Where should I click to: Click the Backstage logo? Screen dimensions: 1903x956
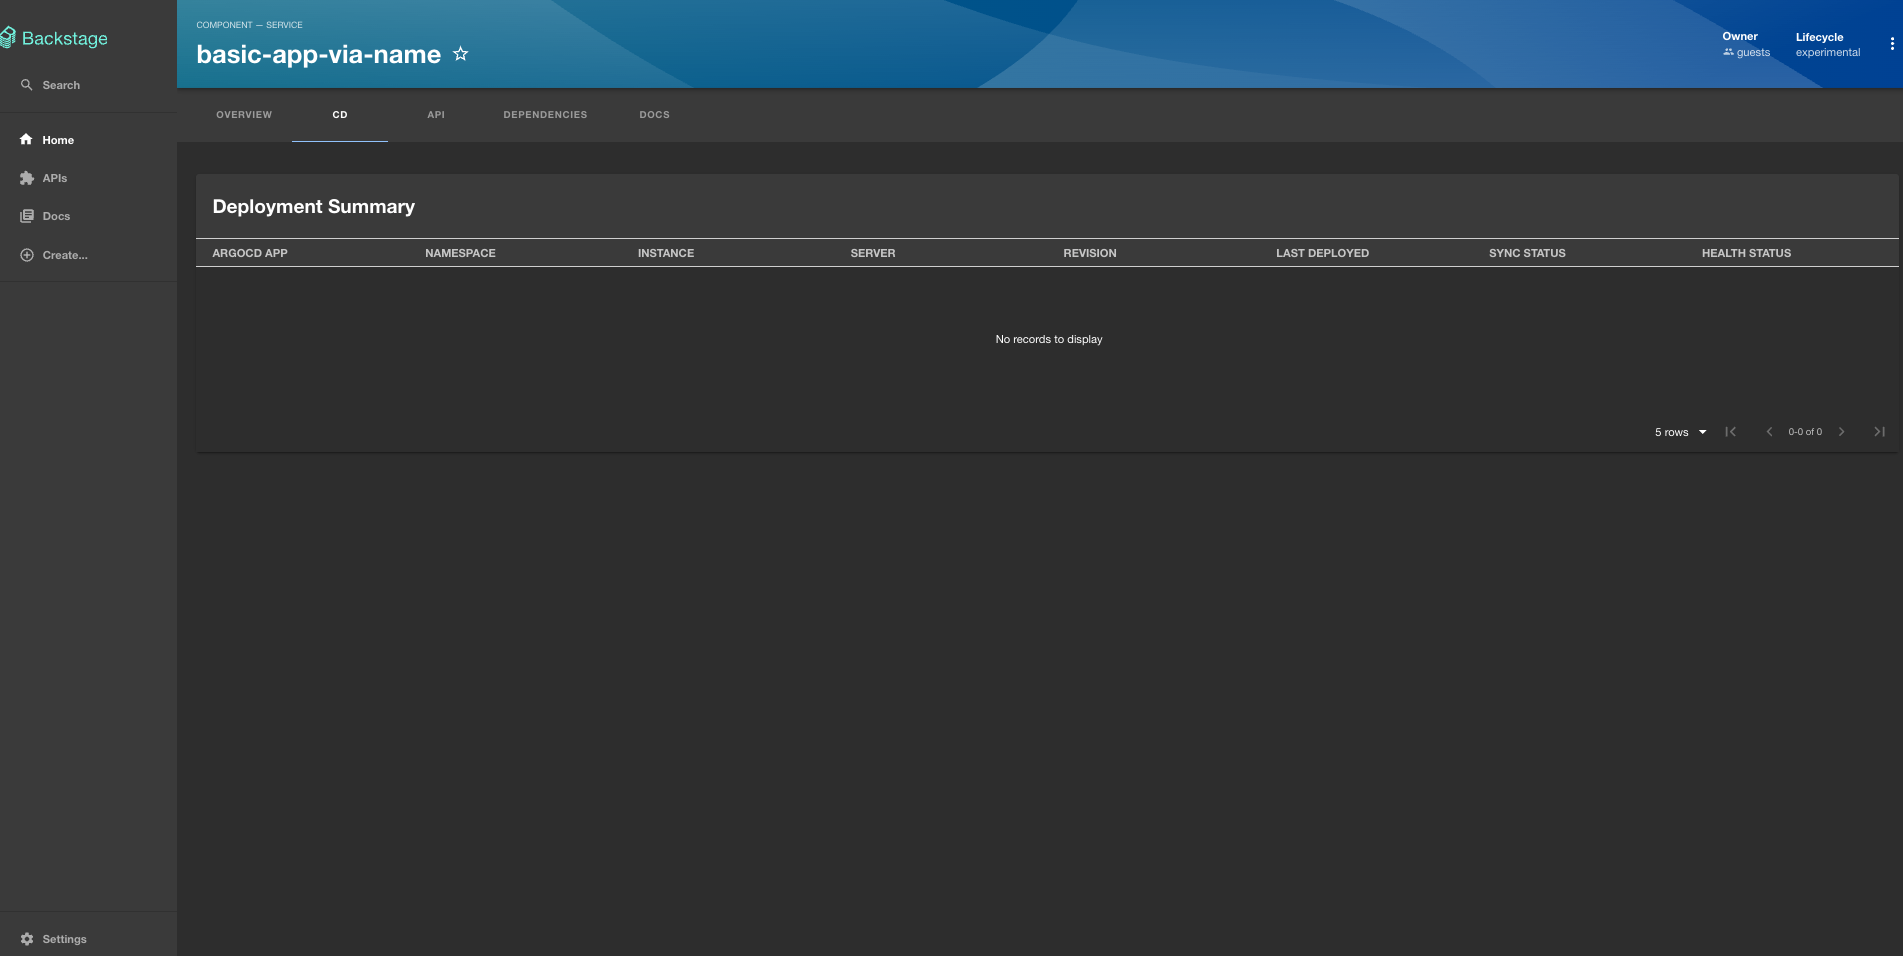[x=54, y=38]
